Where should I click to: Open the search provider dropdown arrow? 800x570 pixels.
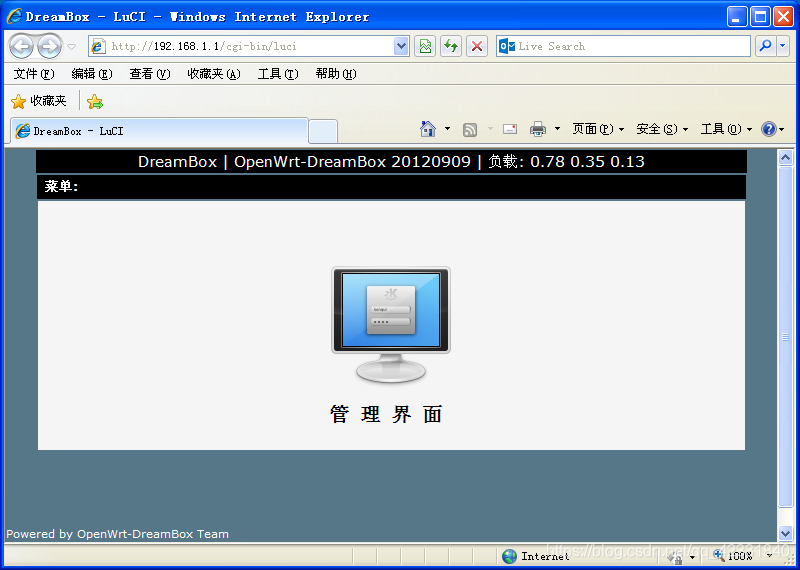783,46
